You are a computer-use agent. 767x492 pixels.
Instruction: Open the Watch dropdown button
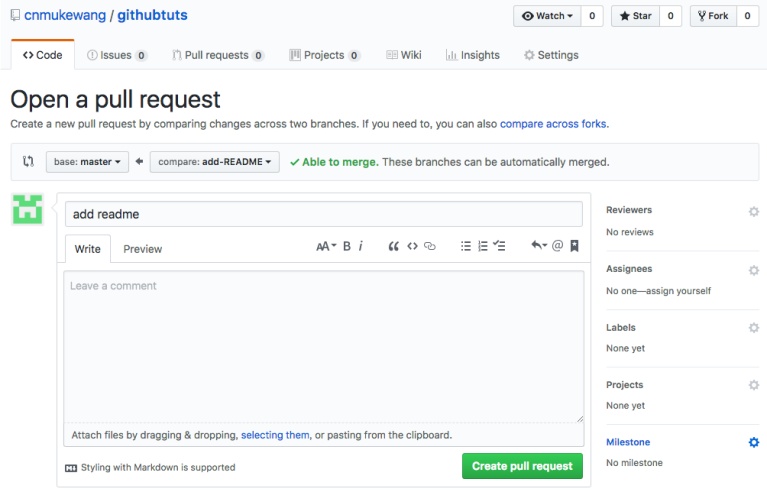tap(547, 16)
